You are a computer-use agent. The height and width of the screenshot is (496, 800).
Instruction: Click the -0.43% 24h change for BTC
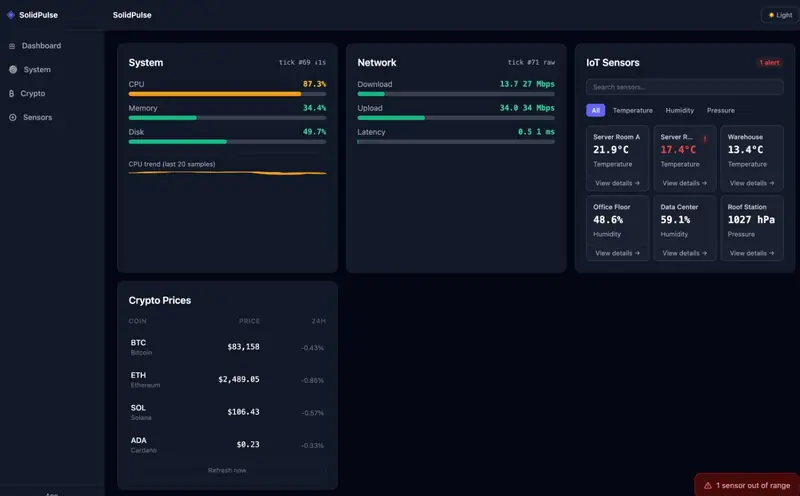312,348
